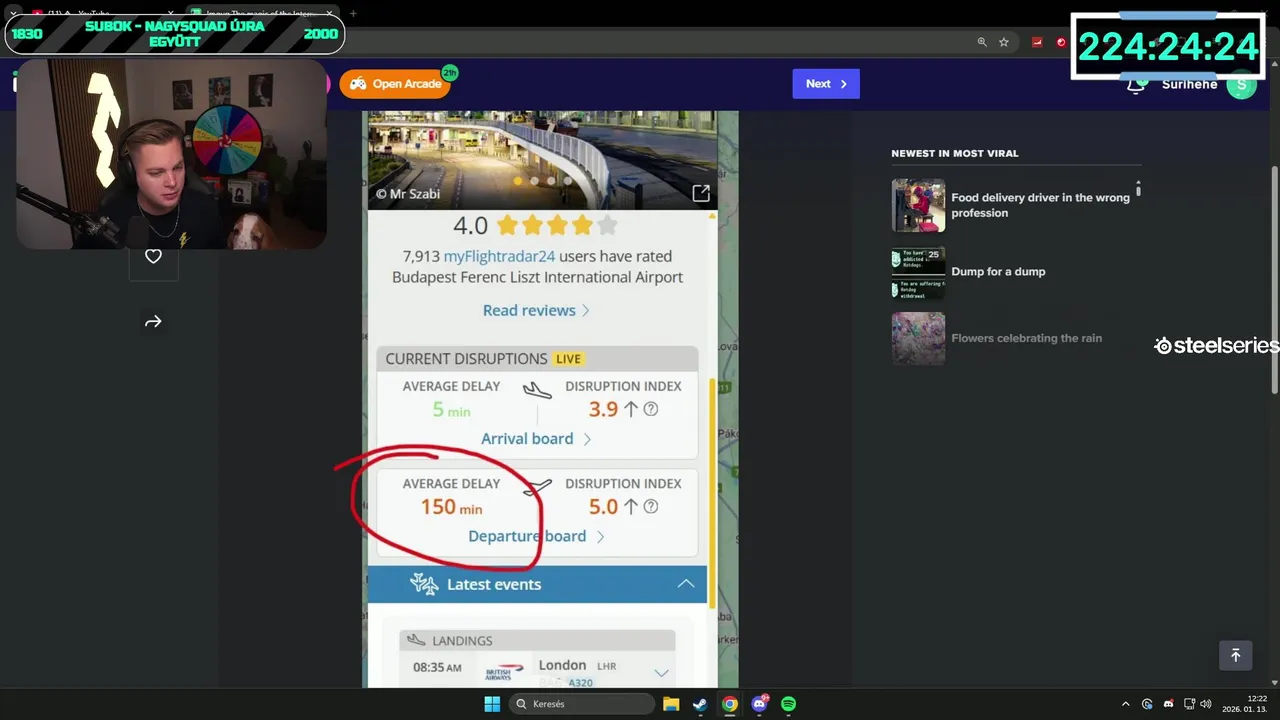Click the Latest events airplanes icon

(424, 584)
